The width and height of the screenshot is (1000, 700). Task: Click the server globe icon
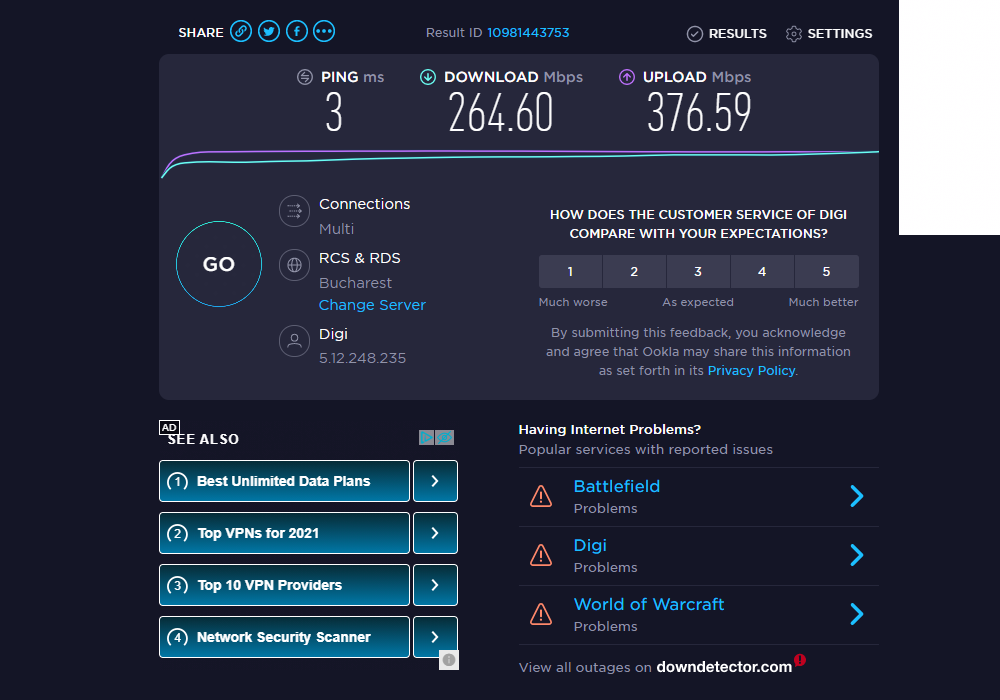[294, 265]
